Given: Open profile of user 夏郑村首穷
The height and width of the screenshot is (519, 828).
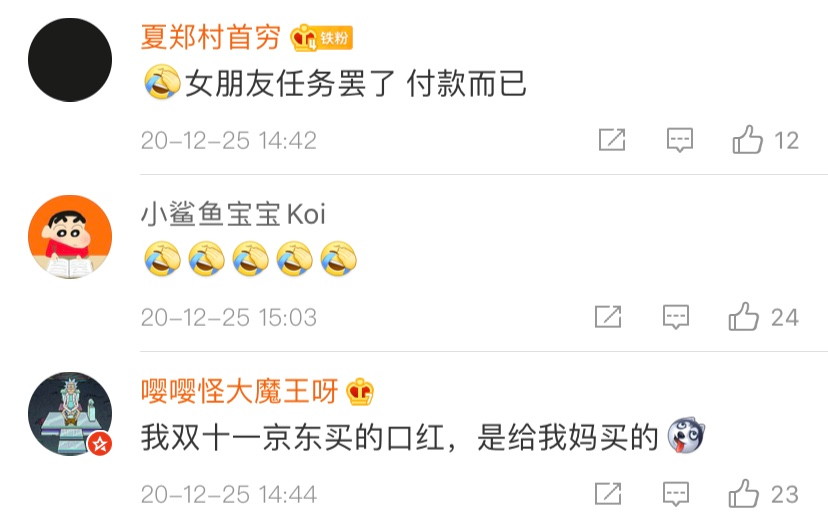Looking at the screenshot, I should coord(210,37).
